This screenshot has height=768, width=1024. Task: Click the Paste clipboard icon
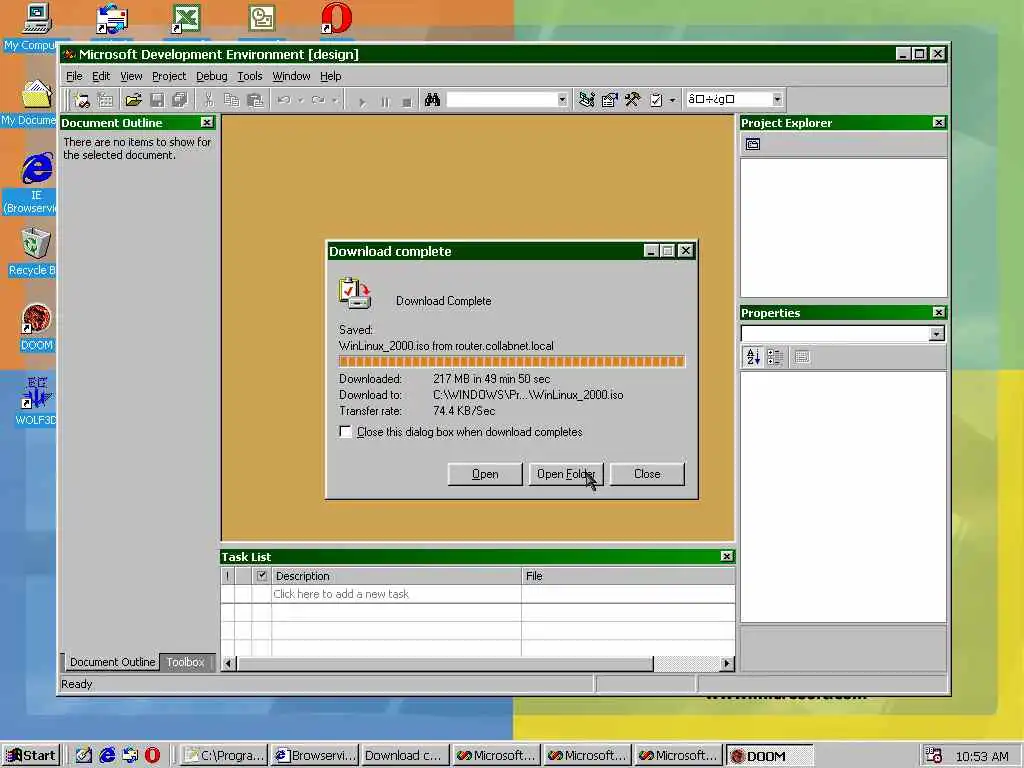click(x=255, y=100)
